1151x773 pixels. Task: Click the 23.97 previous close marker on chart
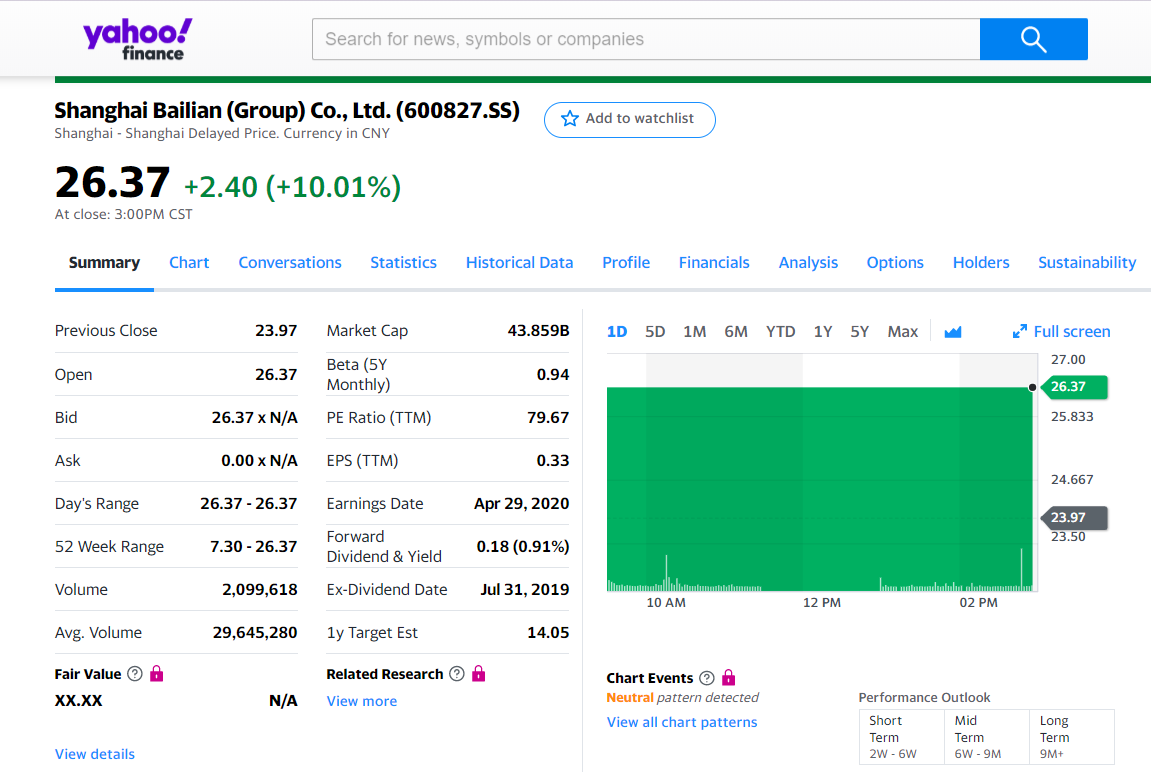click(1074, 518)
